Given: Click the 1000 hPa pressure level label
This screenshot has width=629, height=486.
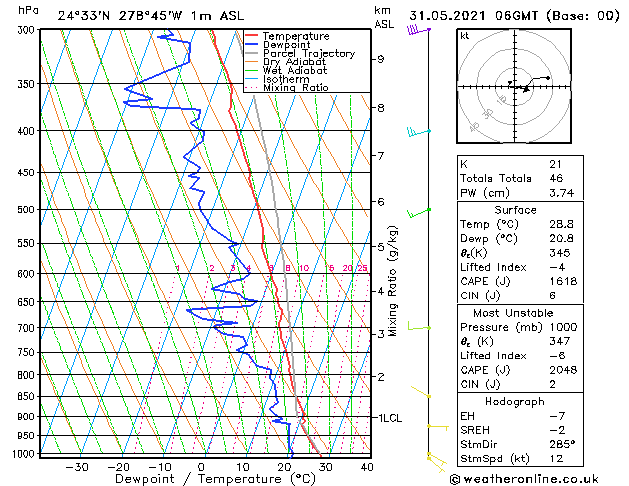Looking at the screenshot, I should click(x=24, y=454).
